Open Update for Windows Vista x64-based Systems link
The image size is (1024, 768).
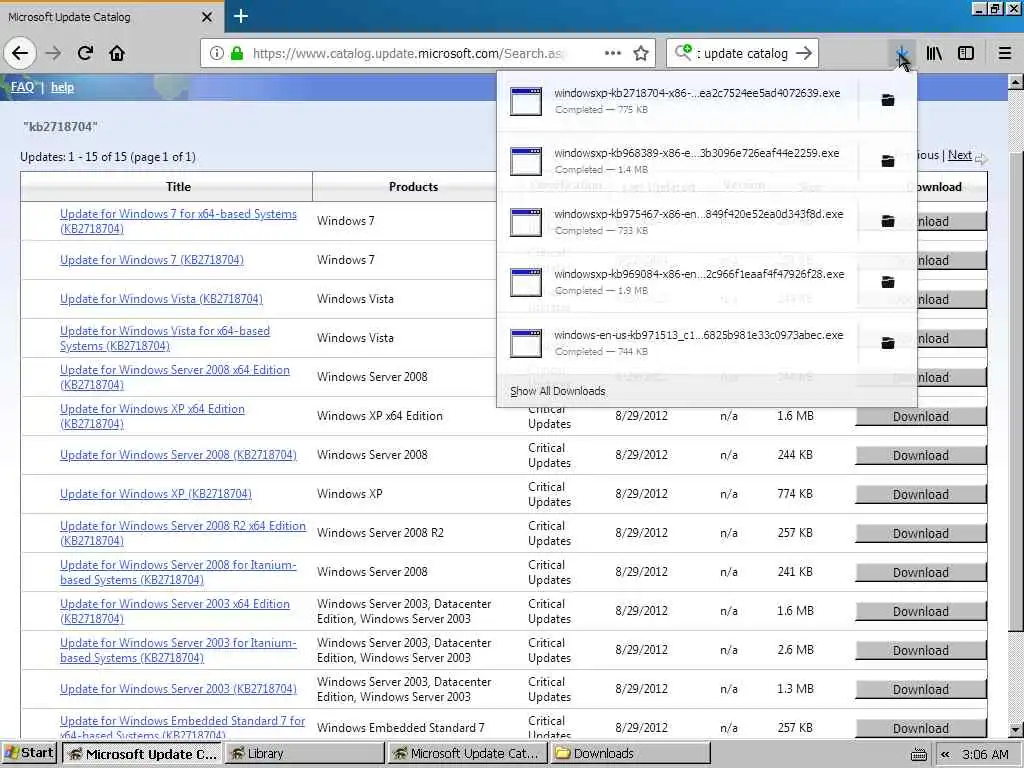click(x=165, y=338)
